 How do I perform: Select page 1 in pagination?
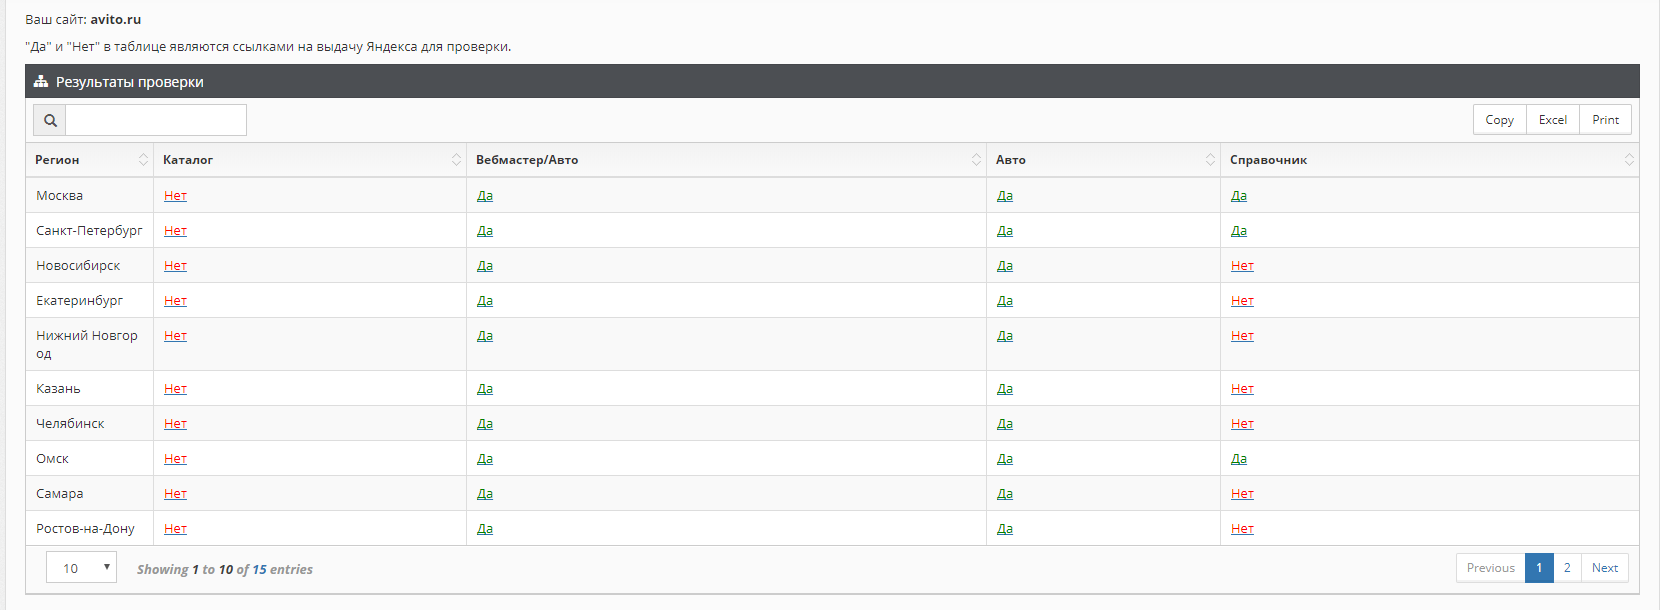[x=1539, y=568]
